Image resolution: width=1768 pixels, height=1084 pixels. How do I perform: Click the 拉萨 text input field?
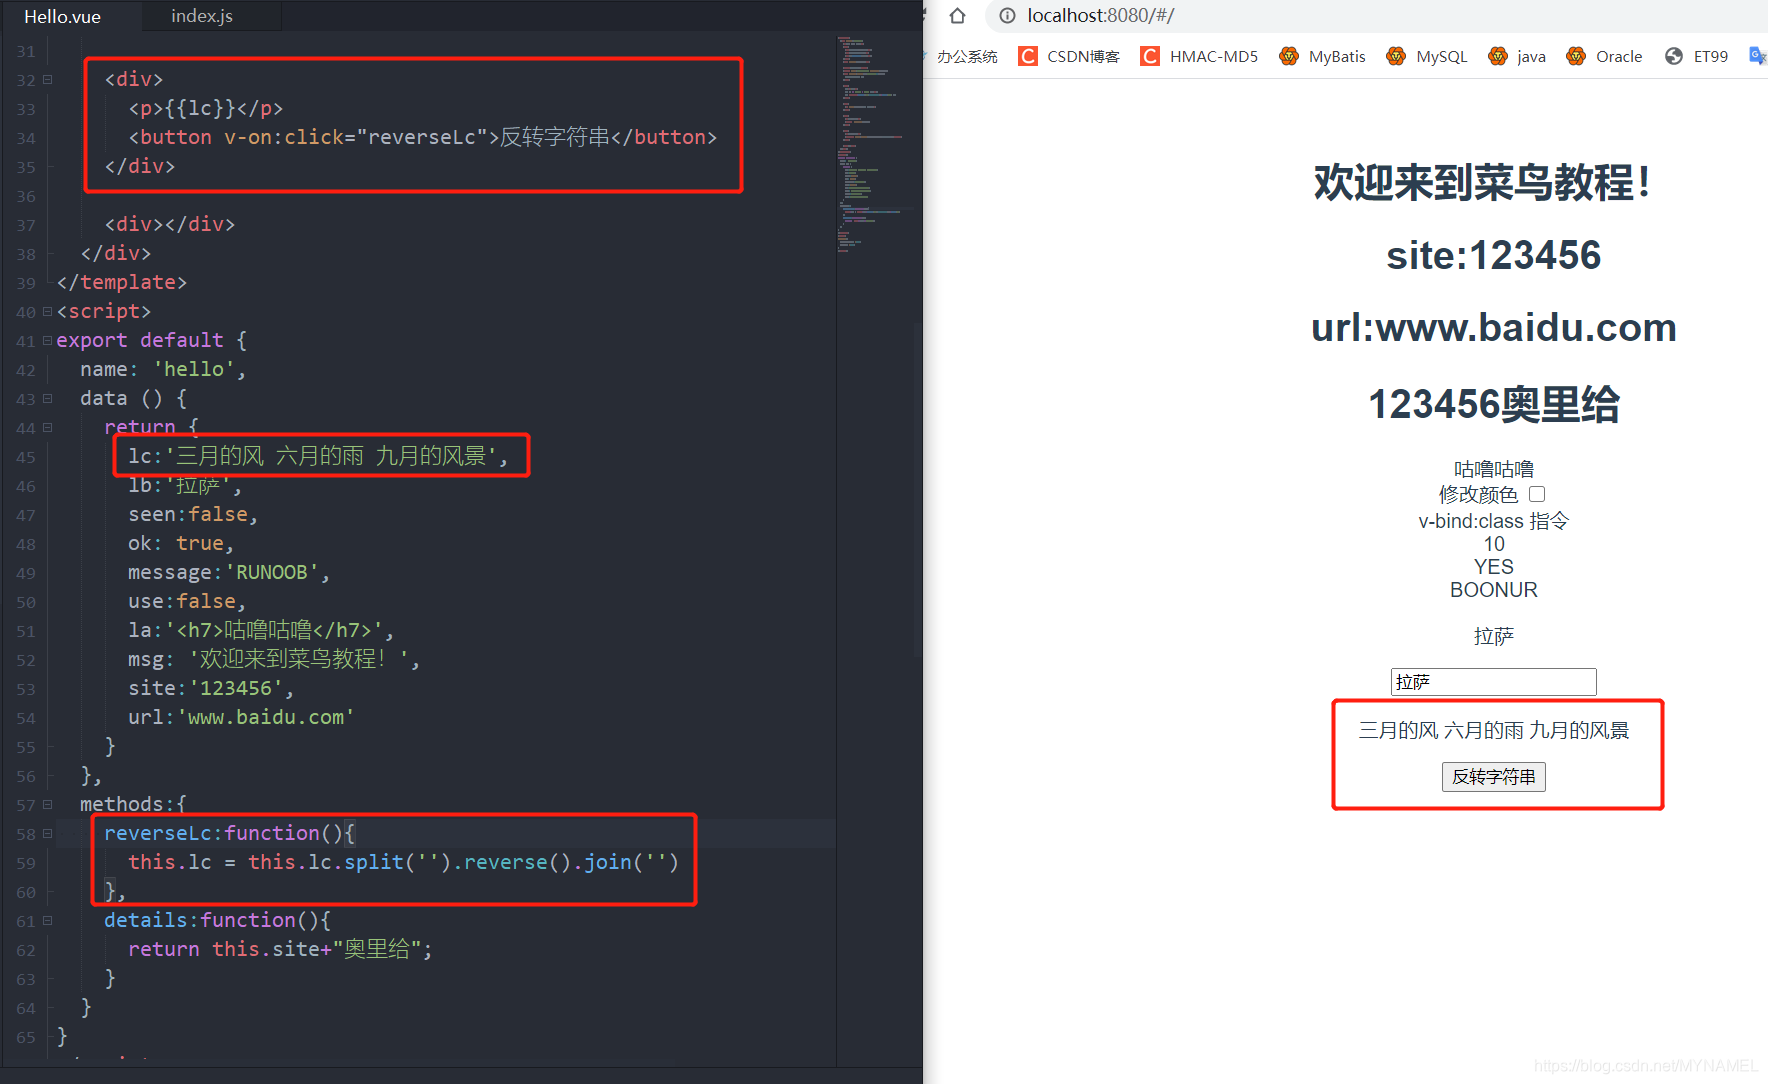(x=1494, y=682)
